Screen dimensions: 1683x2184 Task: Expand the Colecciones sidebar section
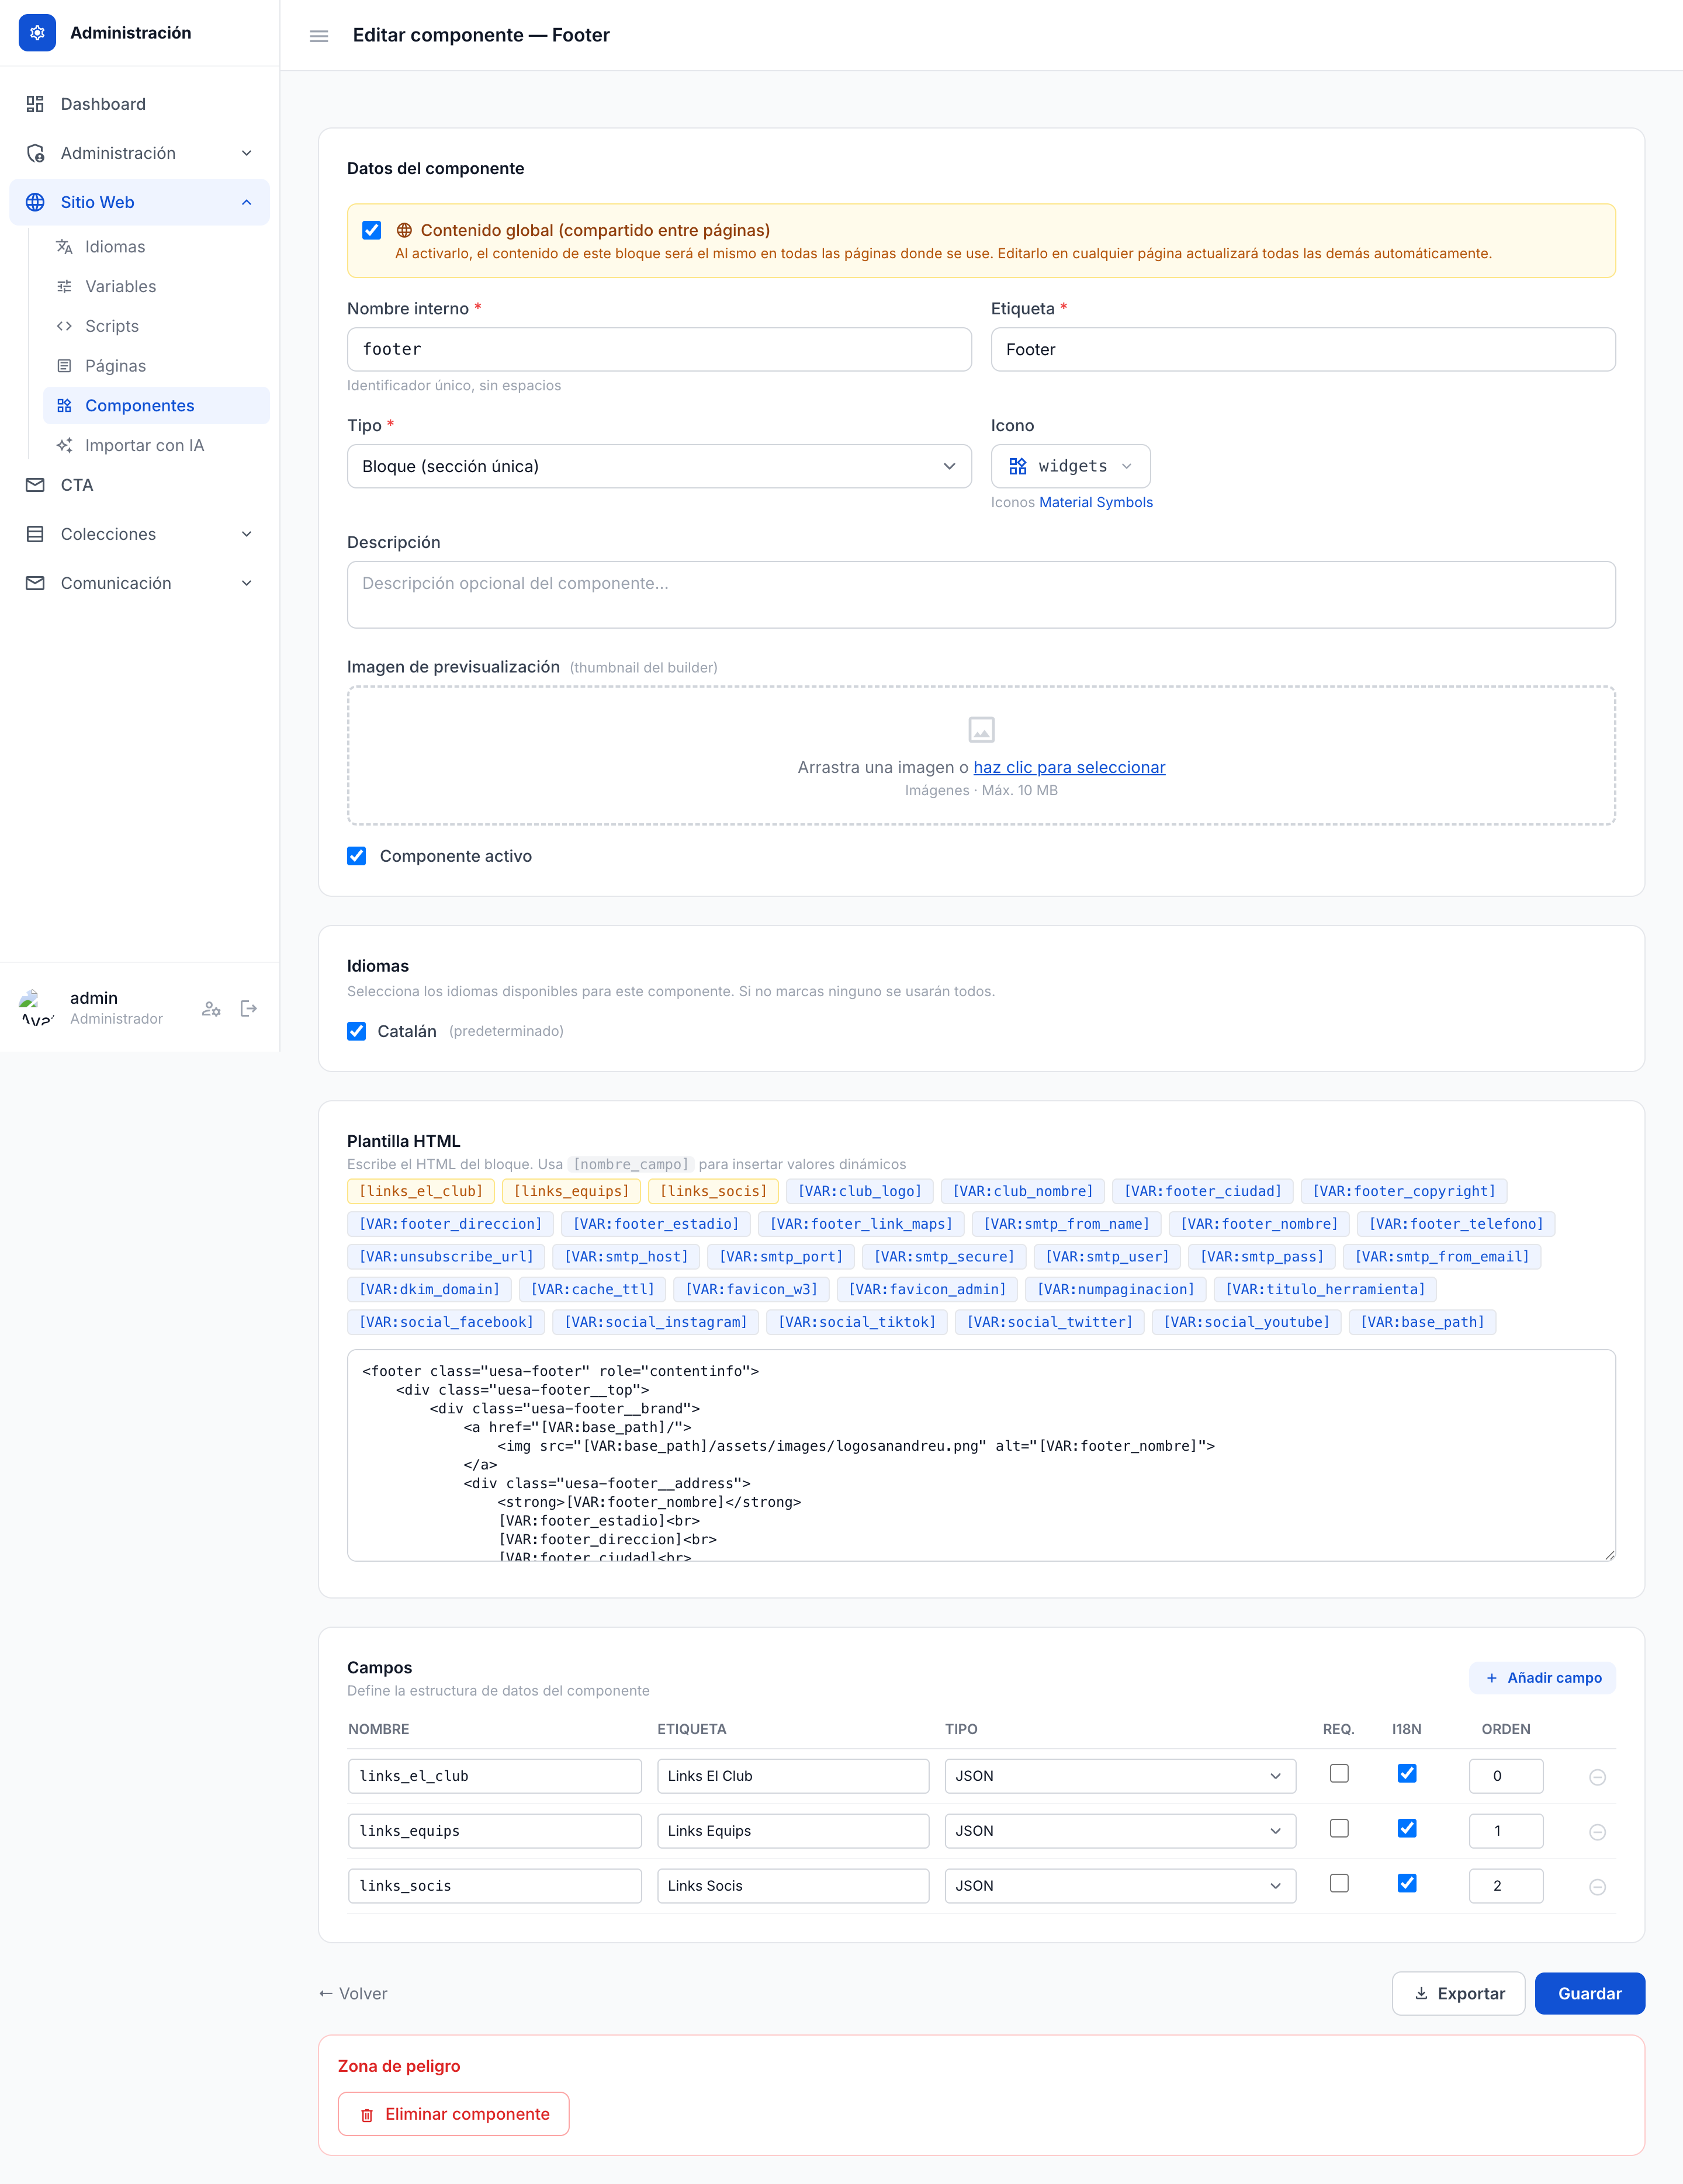click(x=139, y=534)
